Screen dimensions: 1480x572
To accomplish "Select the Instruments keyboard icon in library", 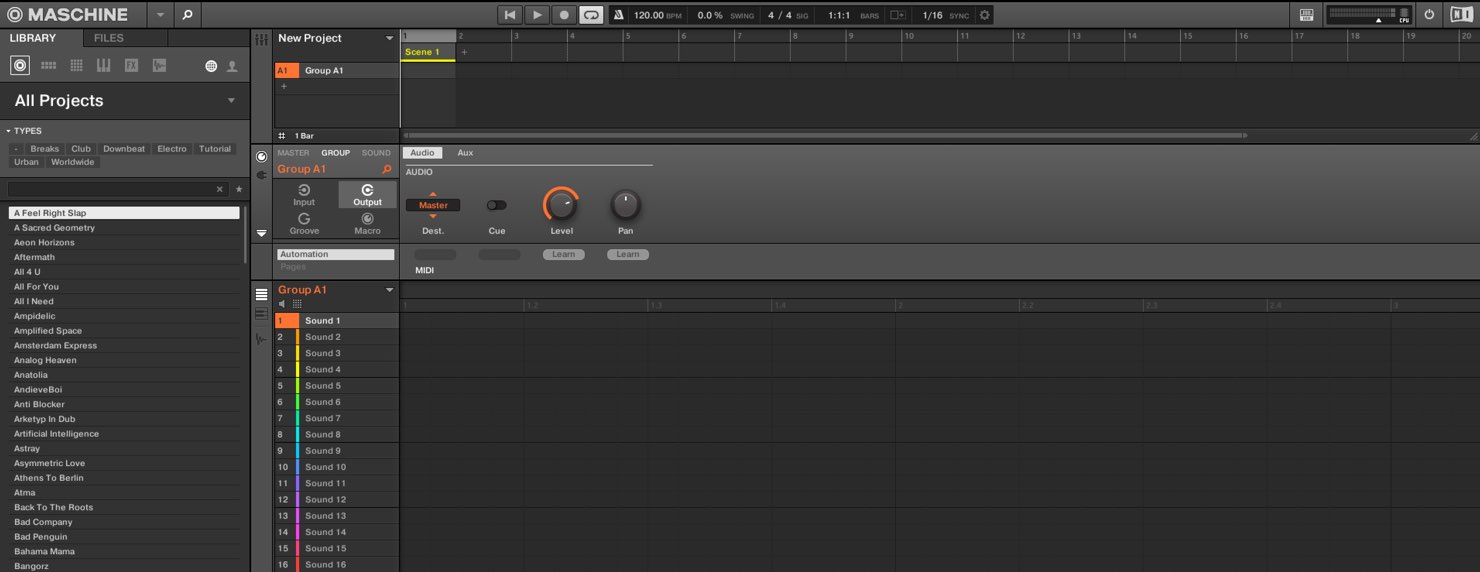I will click(103, 66).
